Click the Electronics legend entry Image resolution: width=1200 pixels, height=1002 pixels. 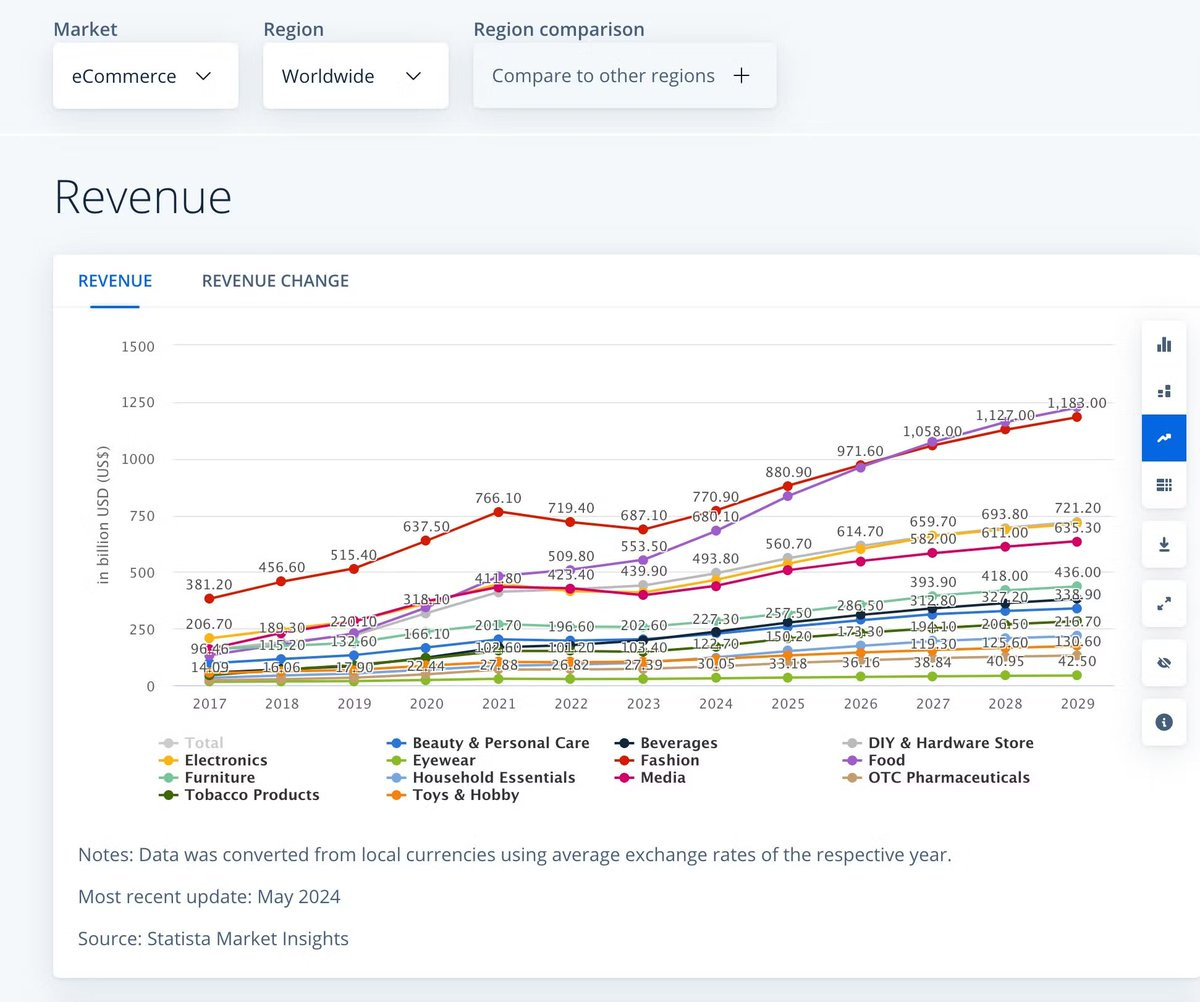tap(213, 760)
